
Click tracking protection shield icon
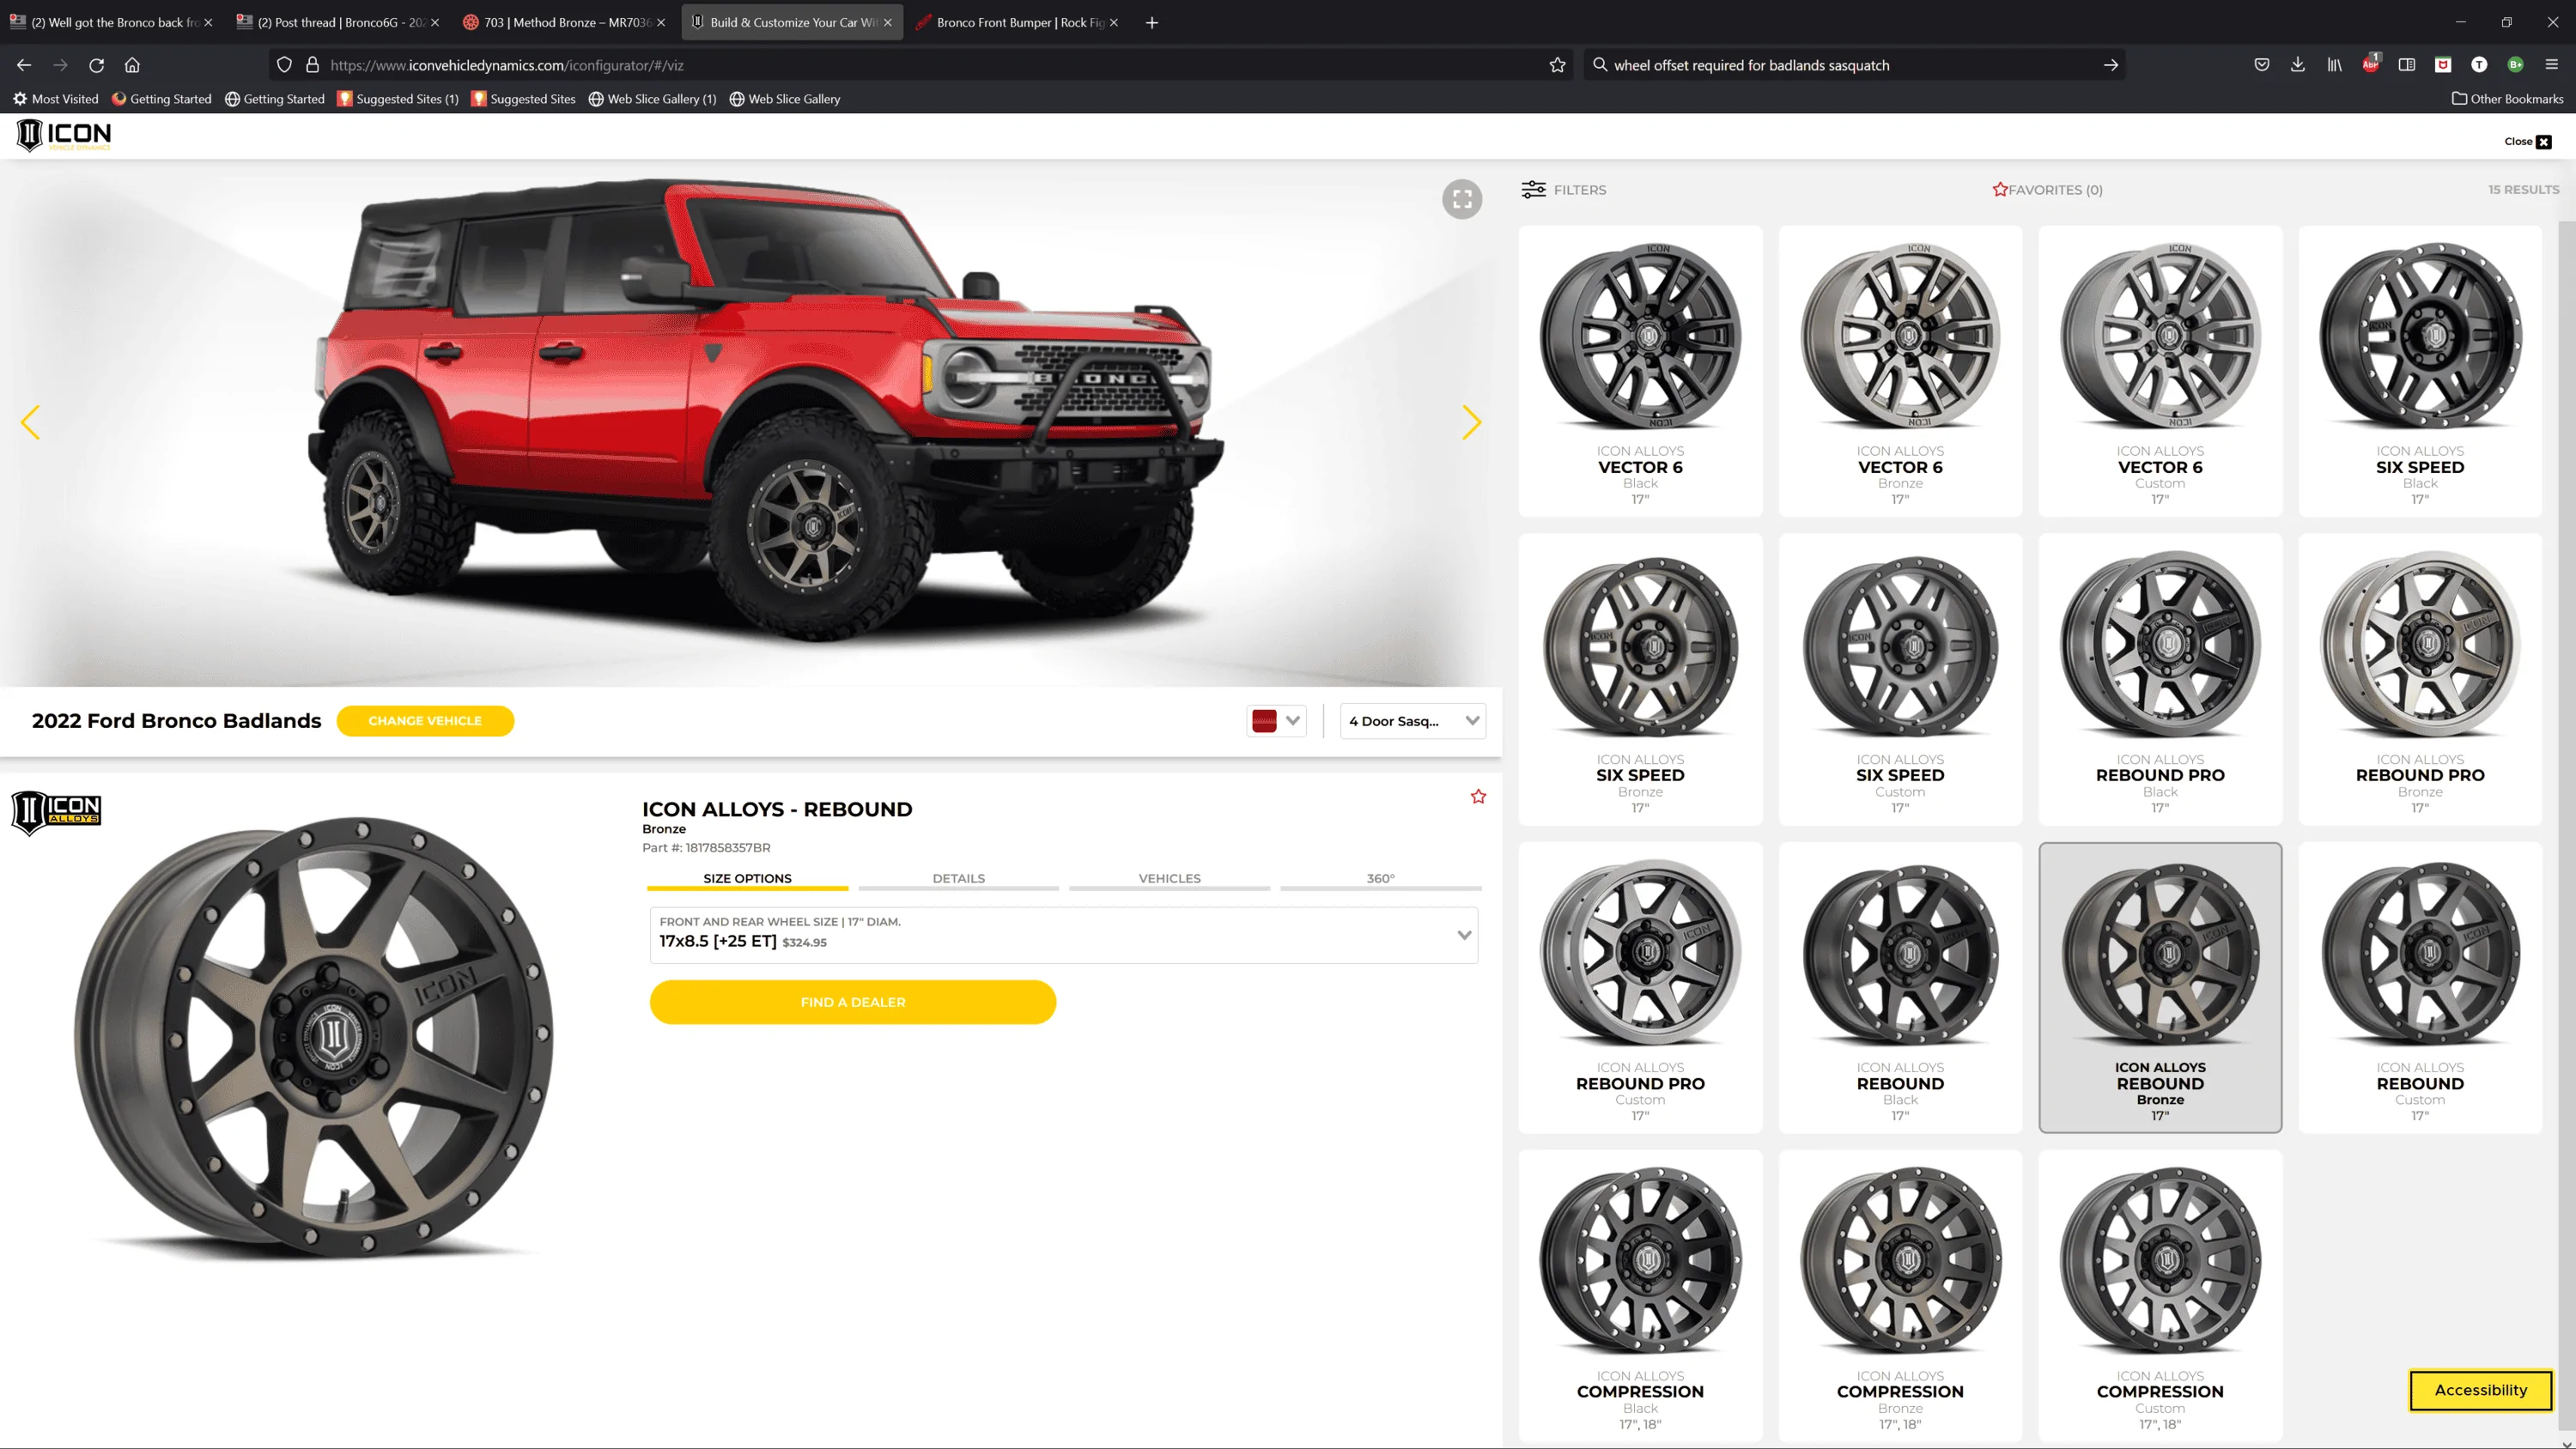click(x=284, y=65)
